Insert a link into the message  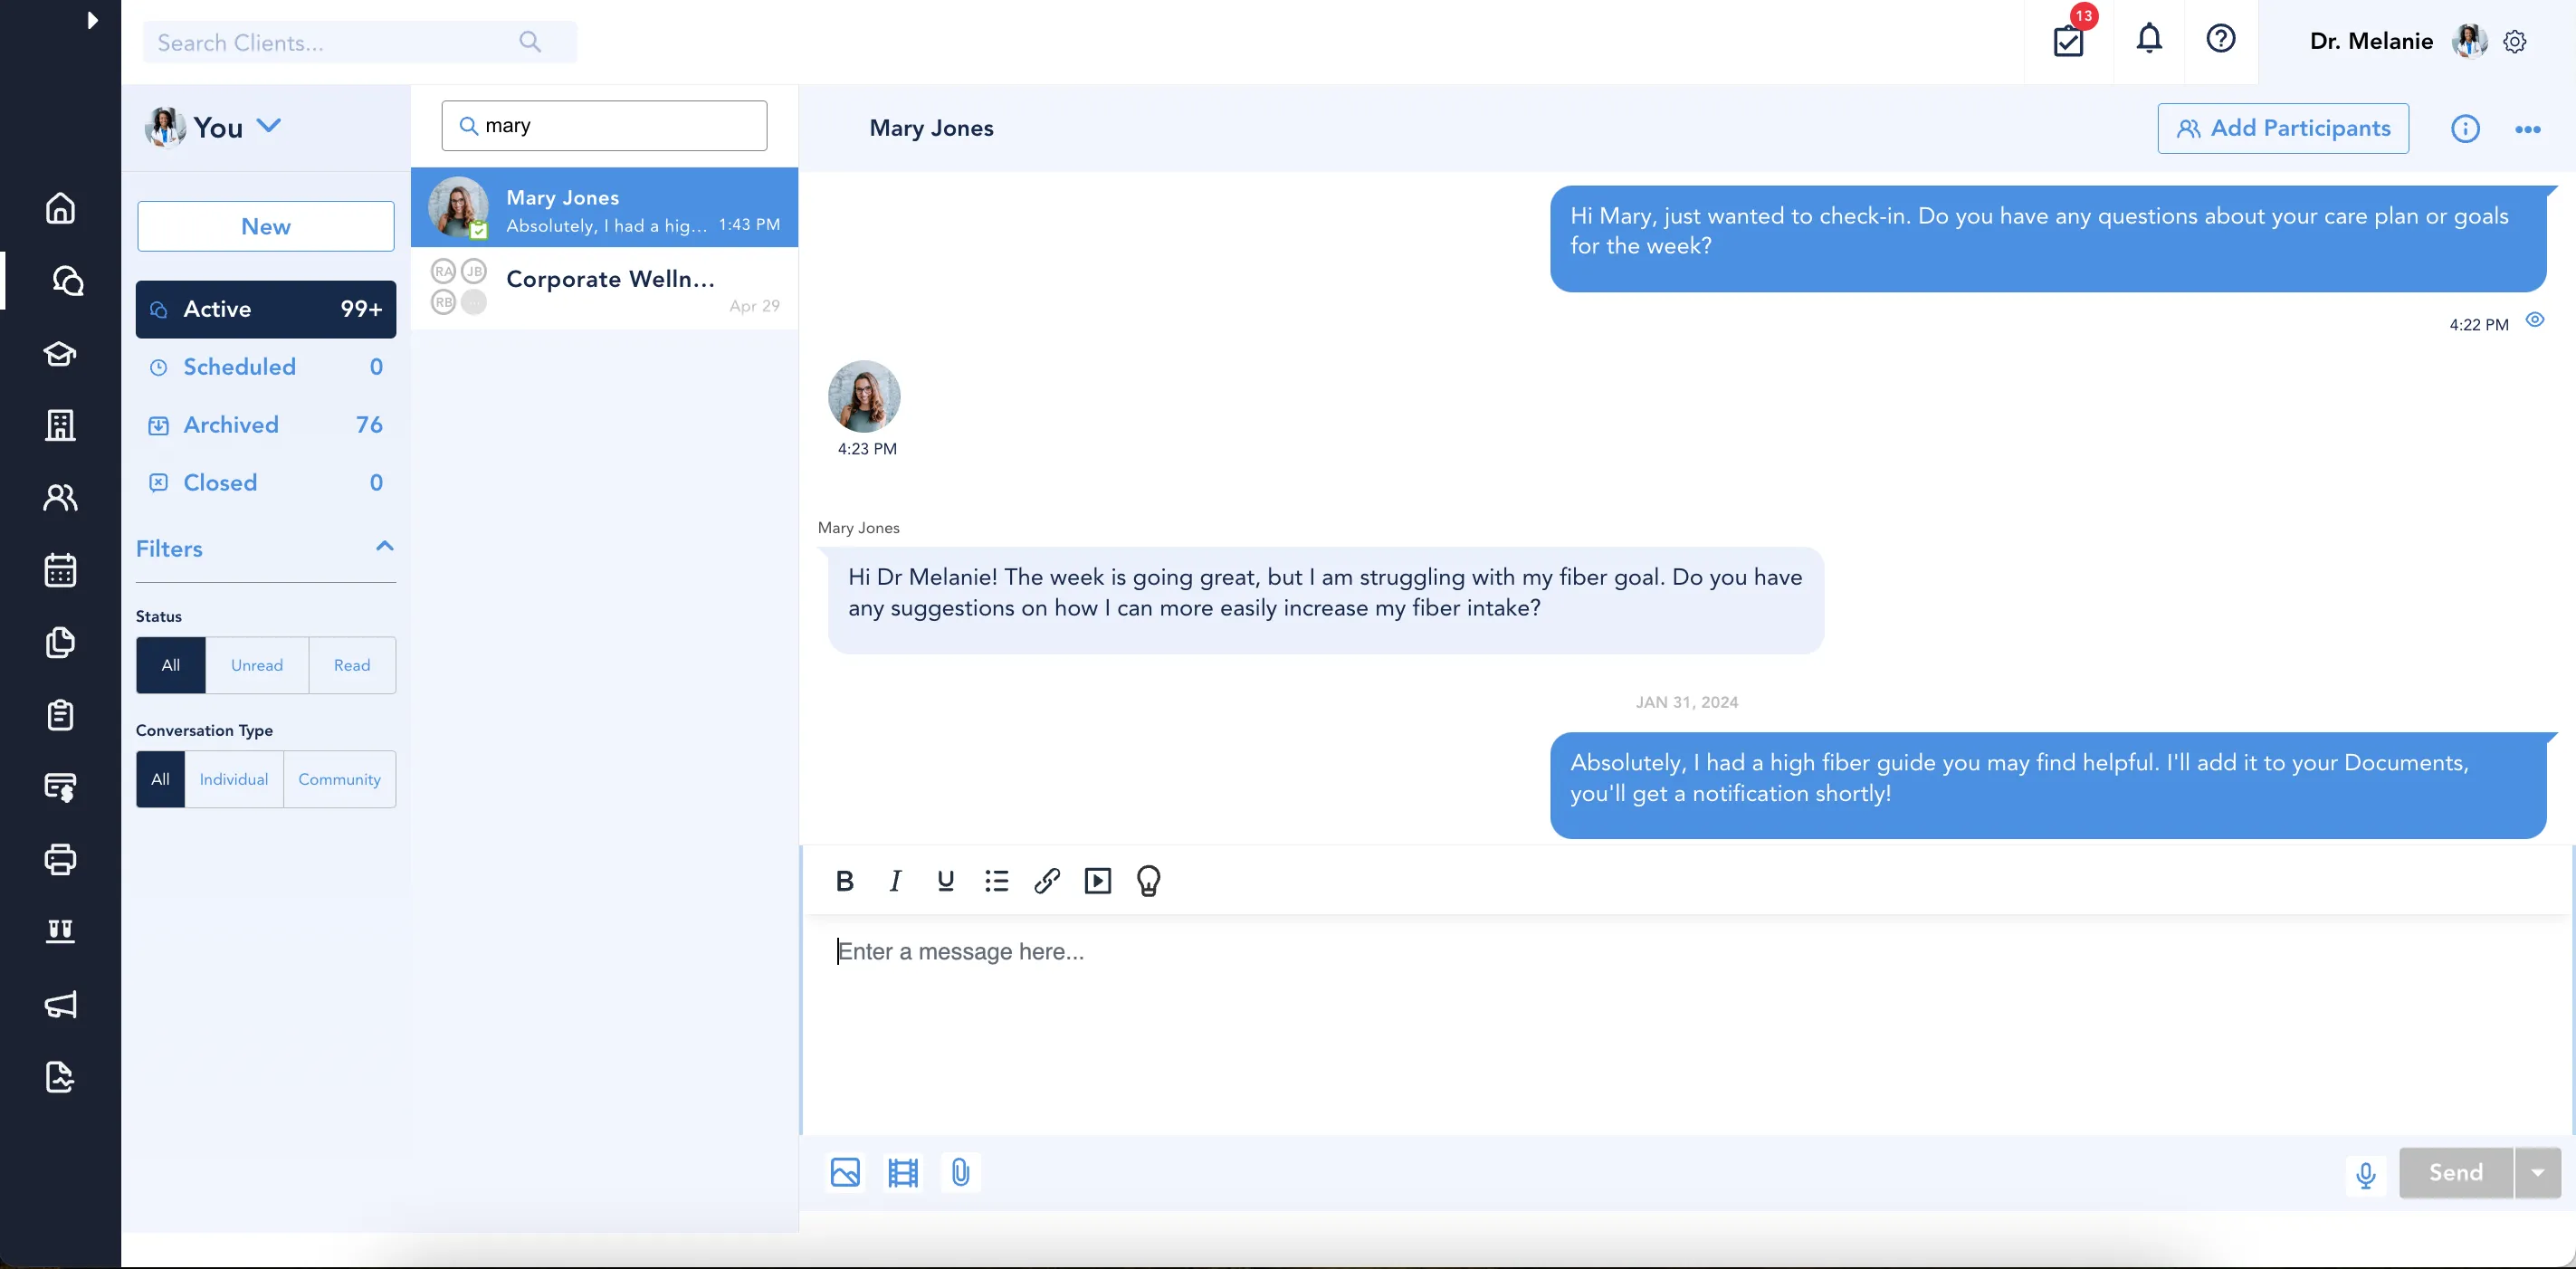[1047, 880]
